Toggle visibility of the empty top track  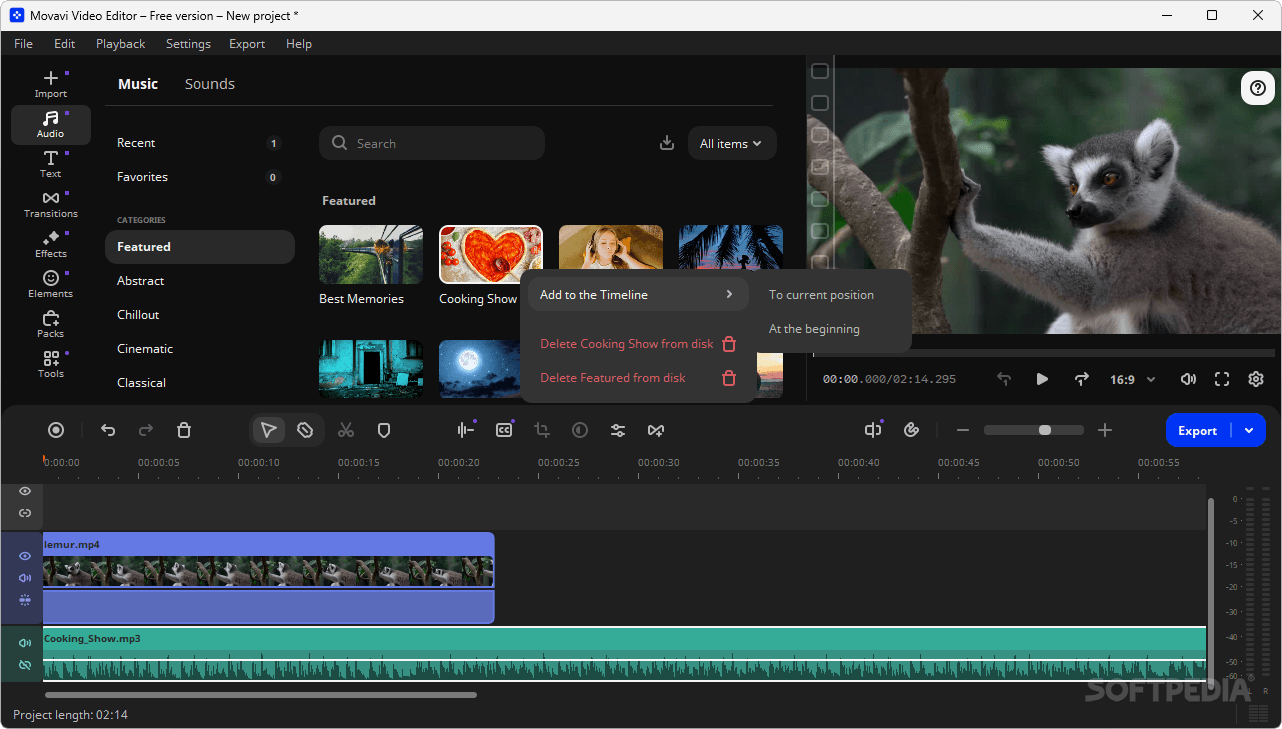click(x=25, y=491)
